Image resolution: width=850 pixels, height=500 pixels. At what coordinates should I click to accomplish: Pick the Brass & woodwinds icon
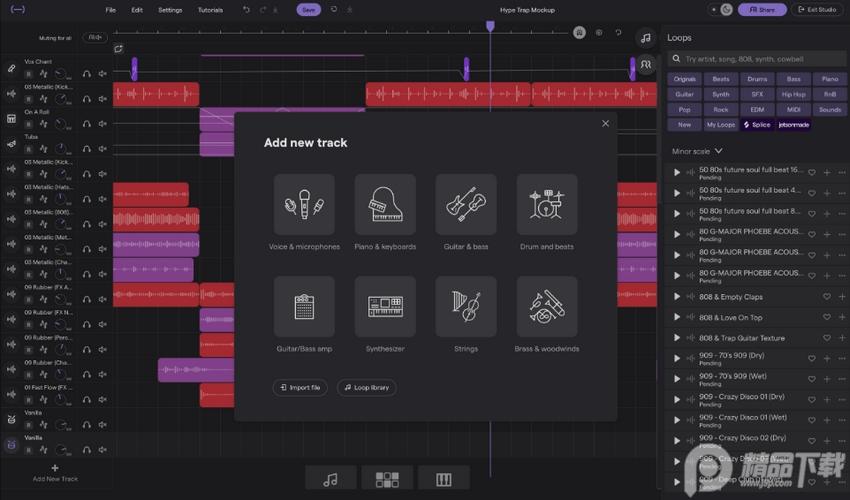[x=547, y=307]
